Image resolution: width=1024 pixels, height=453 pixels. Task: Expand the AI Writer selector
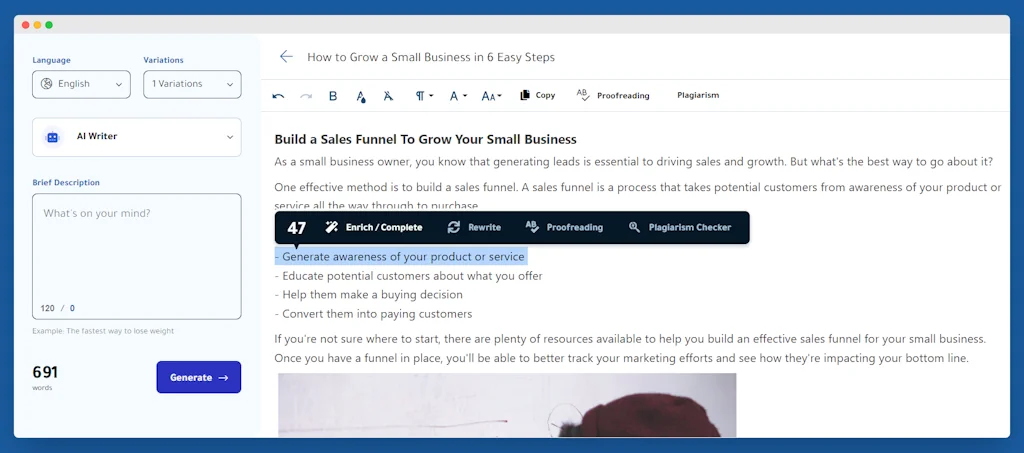pos(136,137)
